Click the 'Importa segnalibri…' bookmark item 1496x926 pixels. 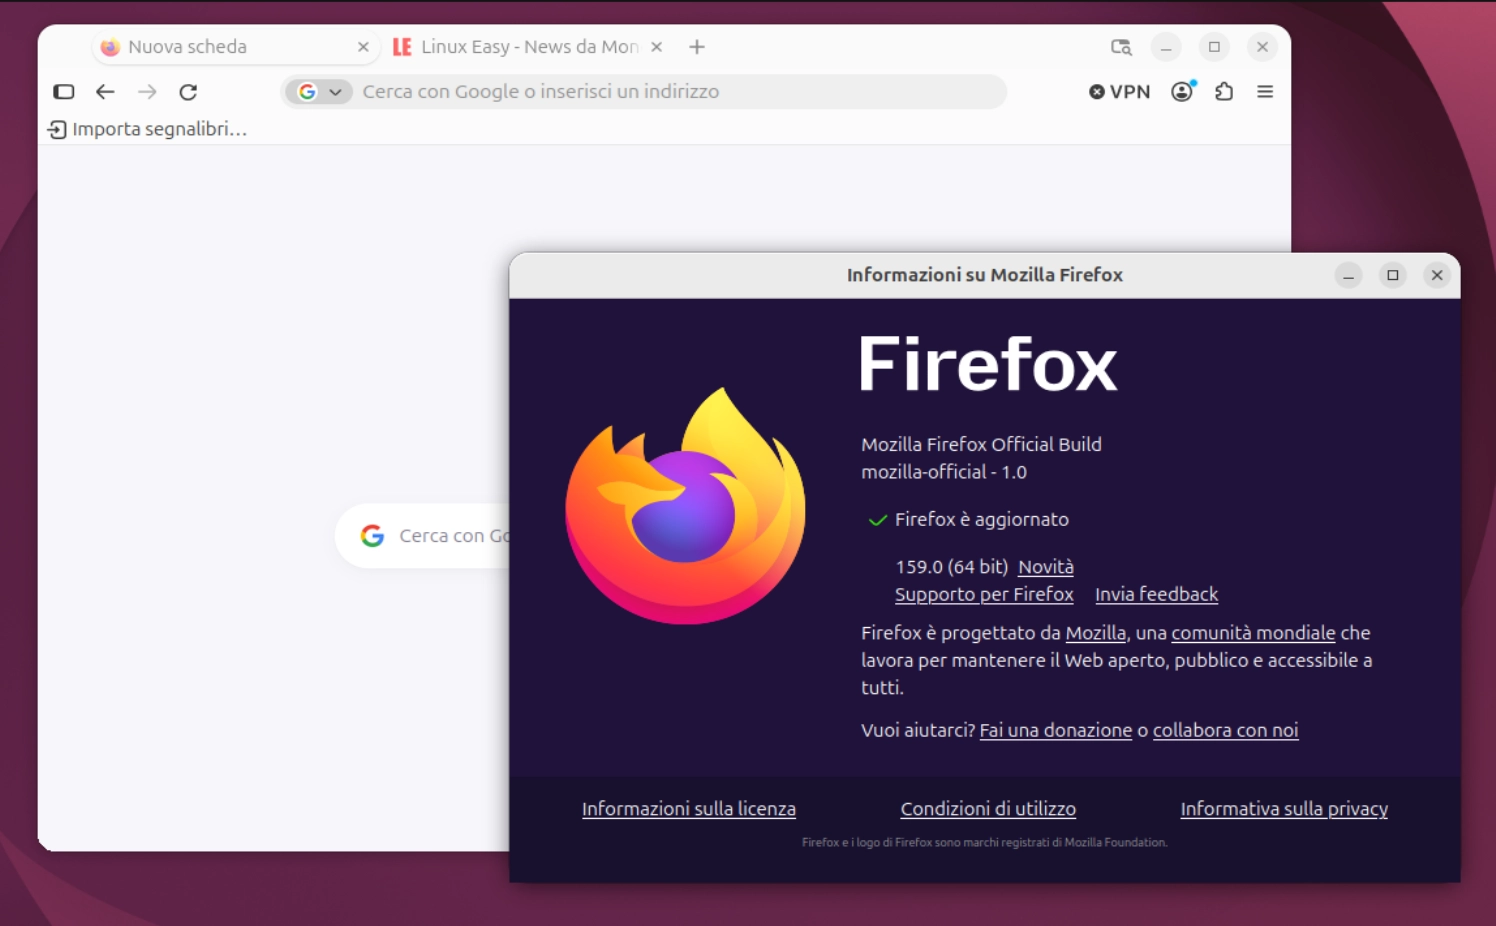click(x=147, y=129)
